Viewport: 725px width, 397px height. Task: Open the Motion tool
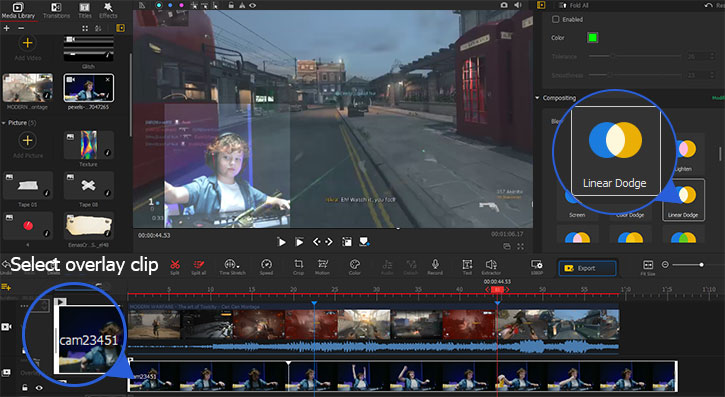tap(322, 266)
